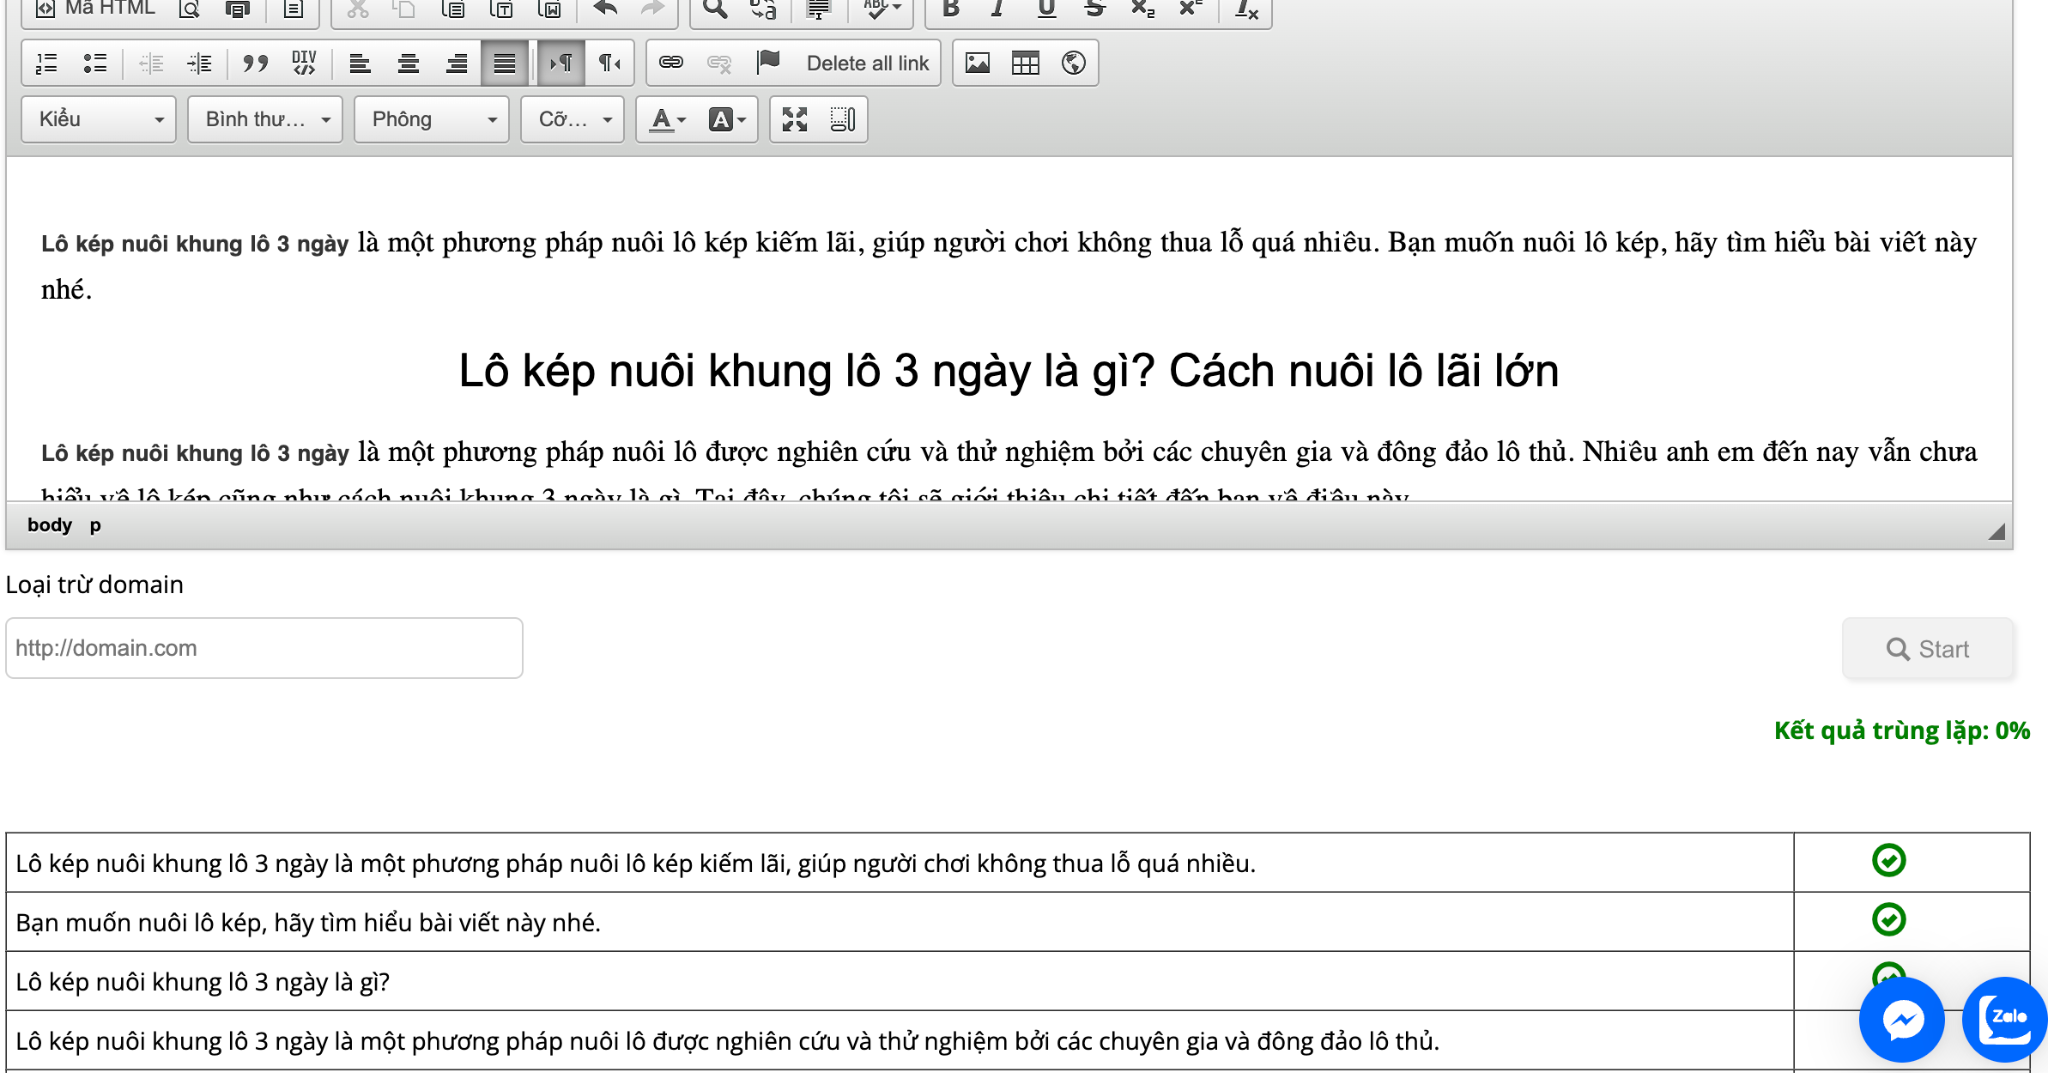Toggle right-to-left text direction
Viewport: 2048px width, 1073px height.
(609, 63)
